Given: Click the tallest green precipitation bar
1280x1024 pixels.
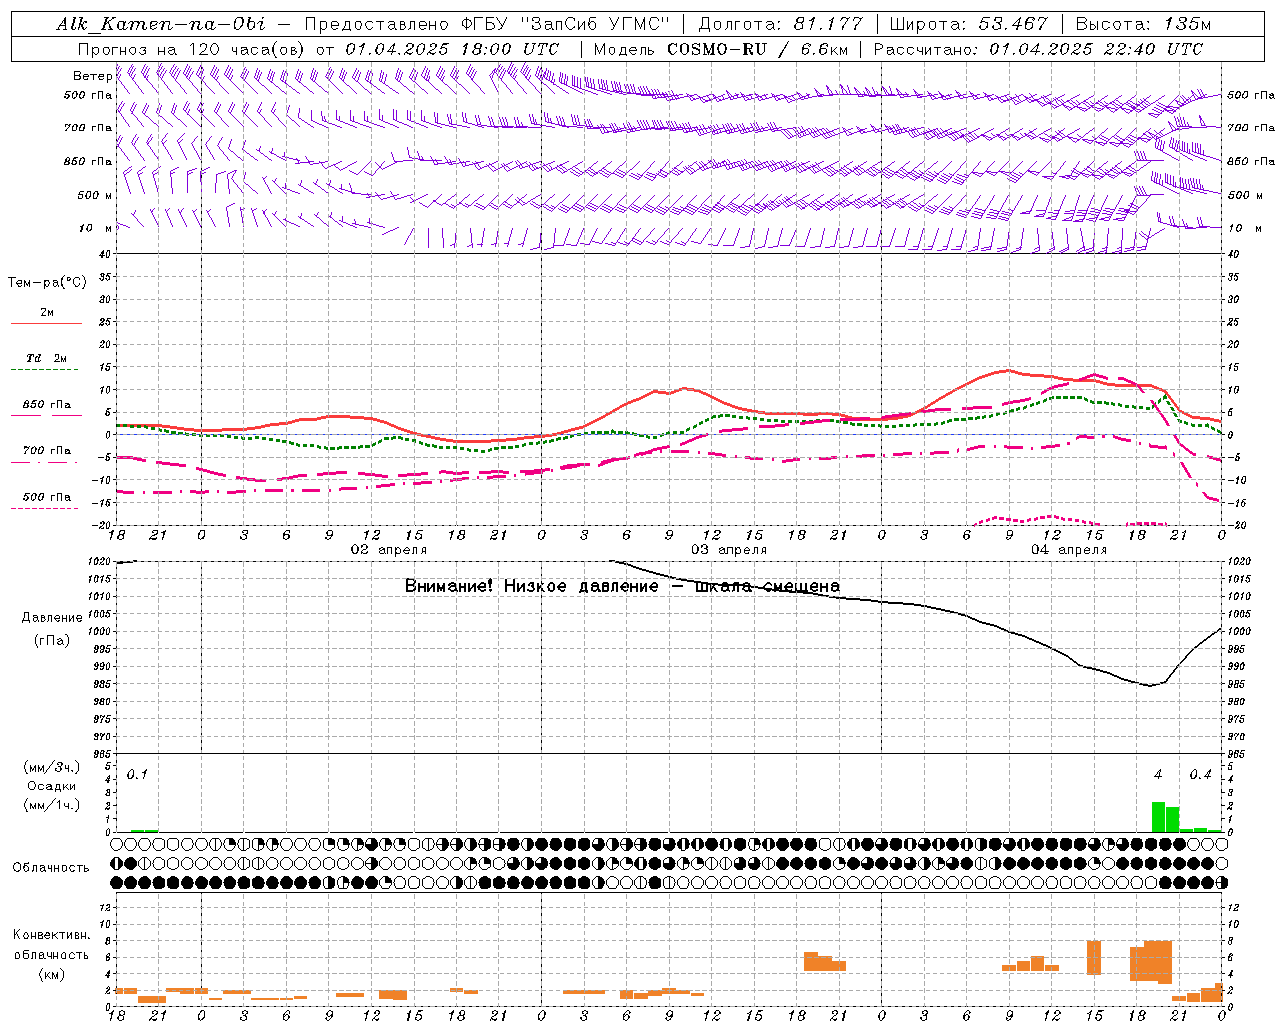Looking at the screenshot, I should (x=1158, y=817).
